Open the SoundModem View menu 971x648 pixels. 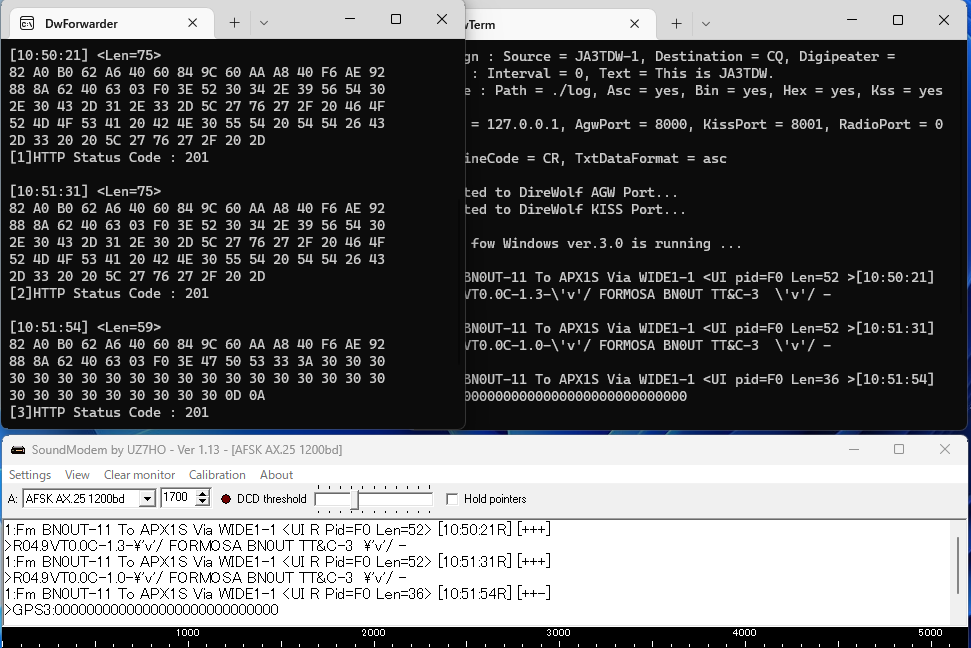click(77, 475)
